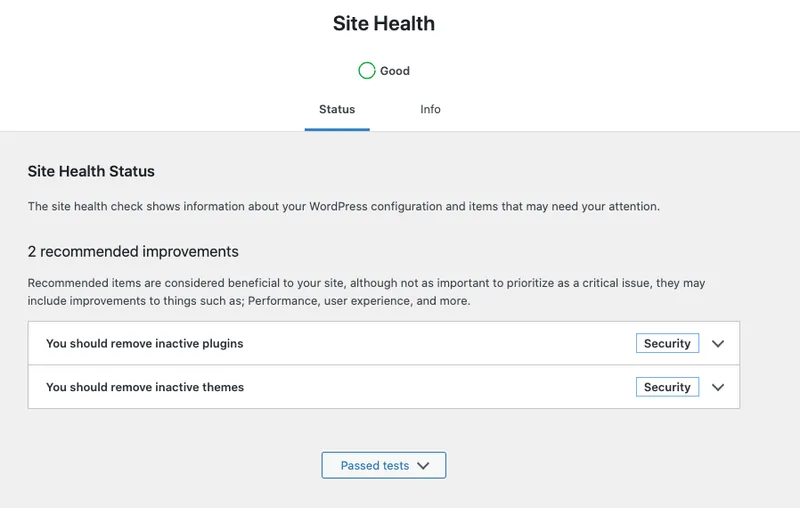The height and width of the screenshot is (508, 800).
Task: Open "You should remove inactive plugins" item
Action: pos(145,343)
